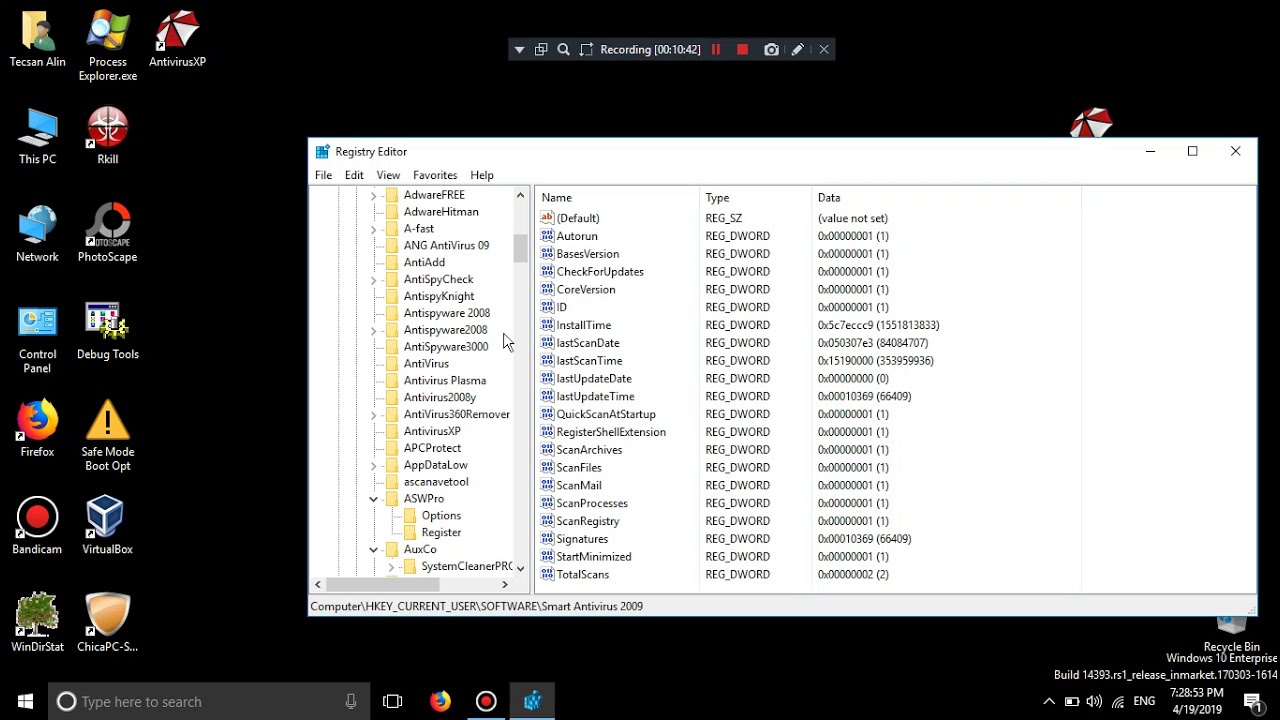Open Task View on the taskbar
Viewport: 1280px width, 720px height.
click(x=393, y=701)
